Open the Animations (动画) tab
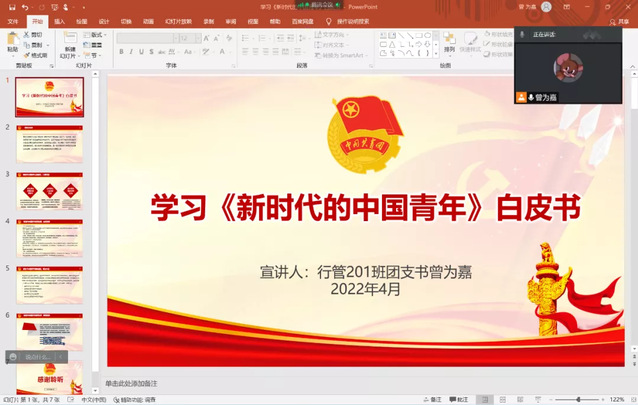 tap(148, 22)
